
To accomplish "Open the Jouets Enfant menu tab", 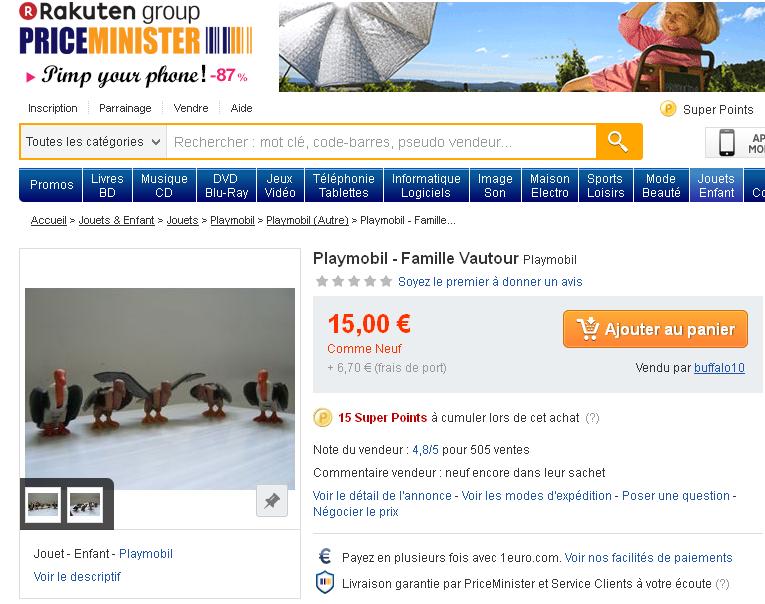I will coord(716,185).
